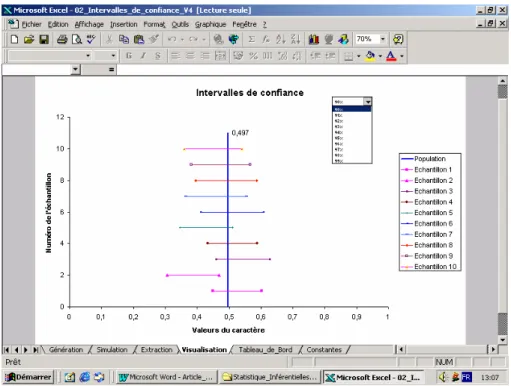Viewport: 511px width, 386px height.
Task: Sort ascending with A-Z icon
Action: coord(281,39)
